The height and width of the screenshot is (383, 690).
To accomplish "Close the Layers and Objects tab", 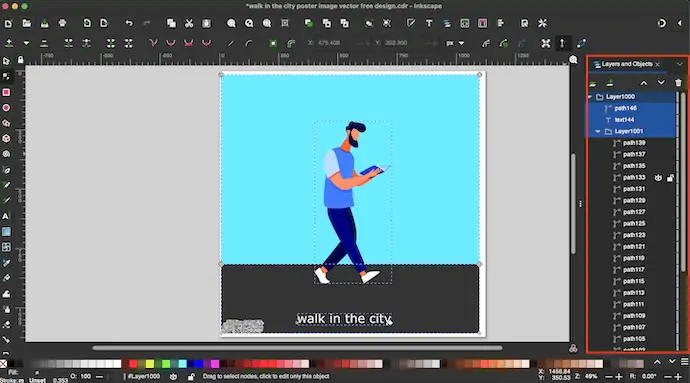I will 657,64.
